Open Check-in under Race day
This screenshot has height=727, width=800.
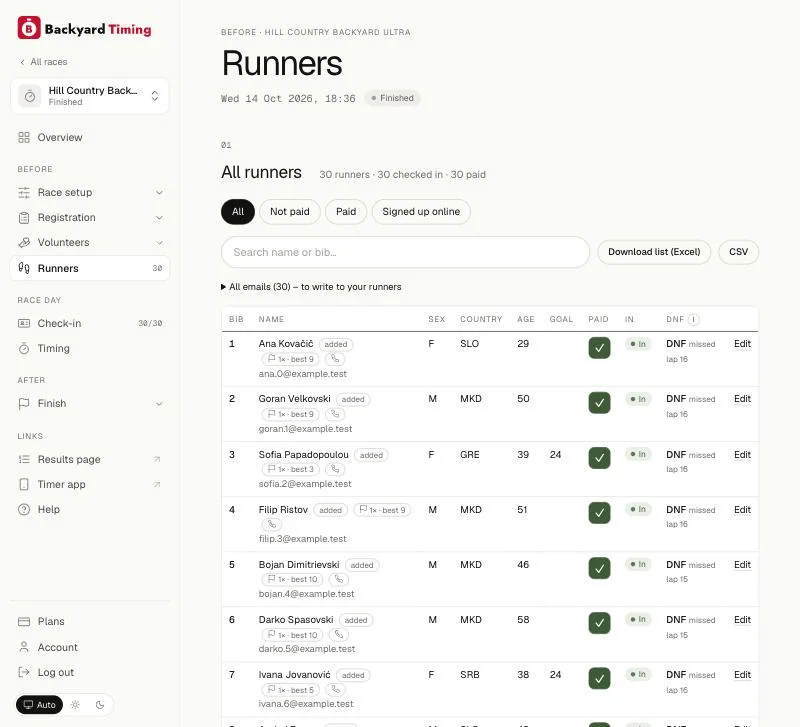pyautogui.click(x=90, y=323)
